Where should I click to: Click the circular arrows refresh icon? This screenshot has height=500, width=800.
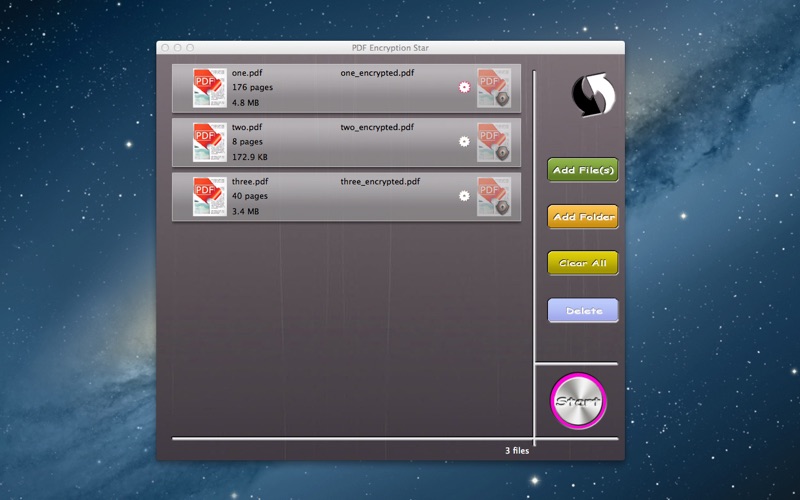pos(592,96)
